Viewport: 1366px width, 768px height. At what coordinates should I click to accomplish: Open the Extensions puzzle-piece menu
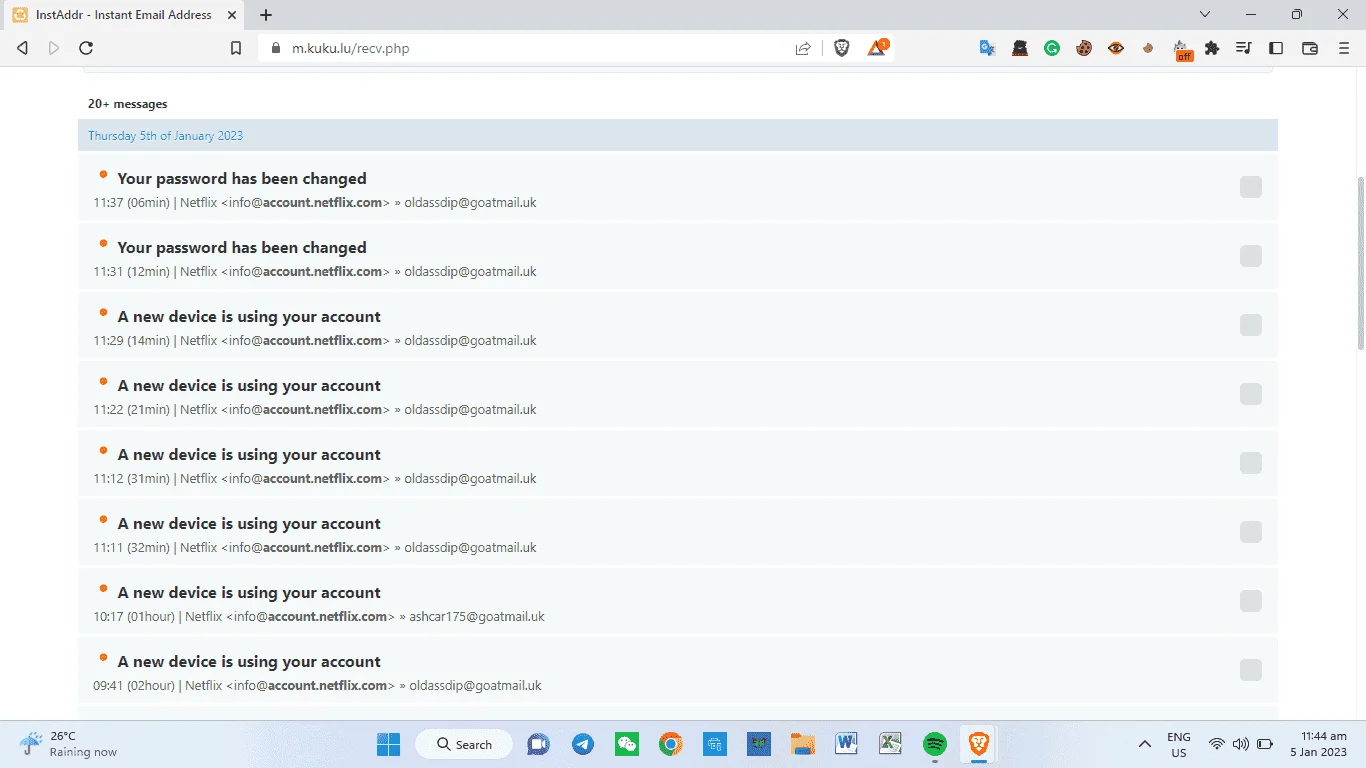[x=1212, y=48]
